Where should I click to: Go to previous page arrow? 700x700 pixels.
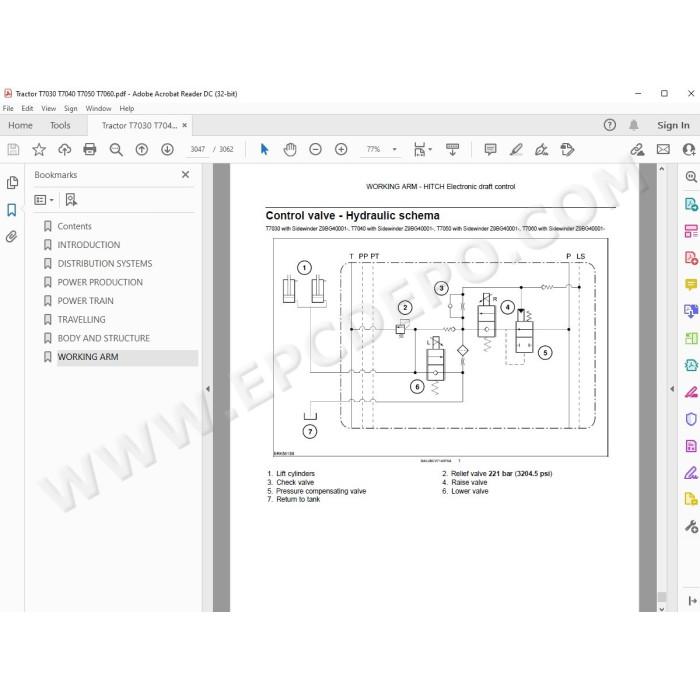tap(142, 149)
